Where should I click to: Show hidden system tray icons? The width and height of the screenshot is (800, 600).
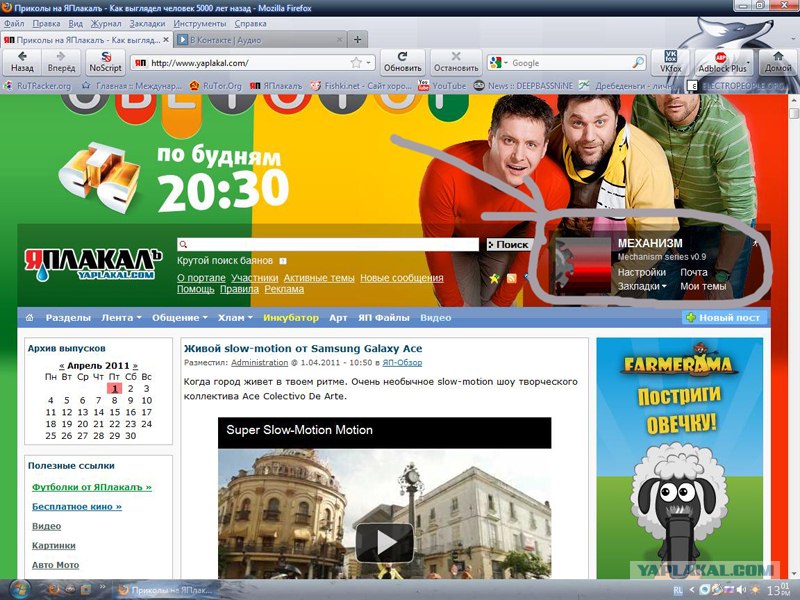point(691,590)
